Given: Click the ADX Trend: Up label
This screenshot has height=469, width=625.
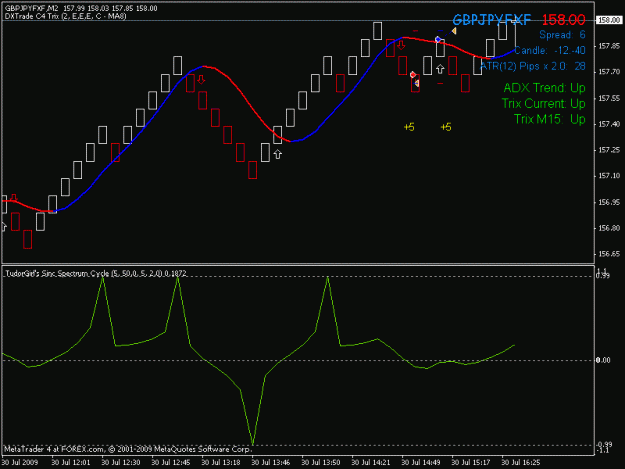Looking at the screenshot, I should [544, 87].
